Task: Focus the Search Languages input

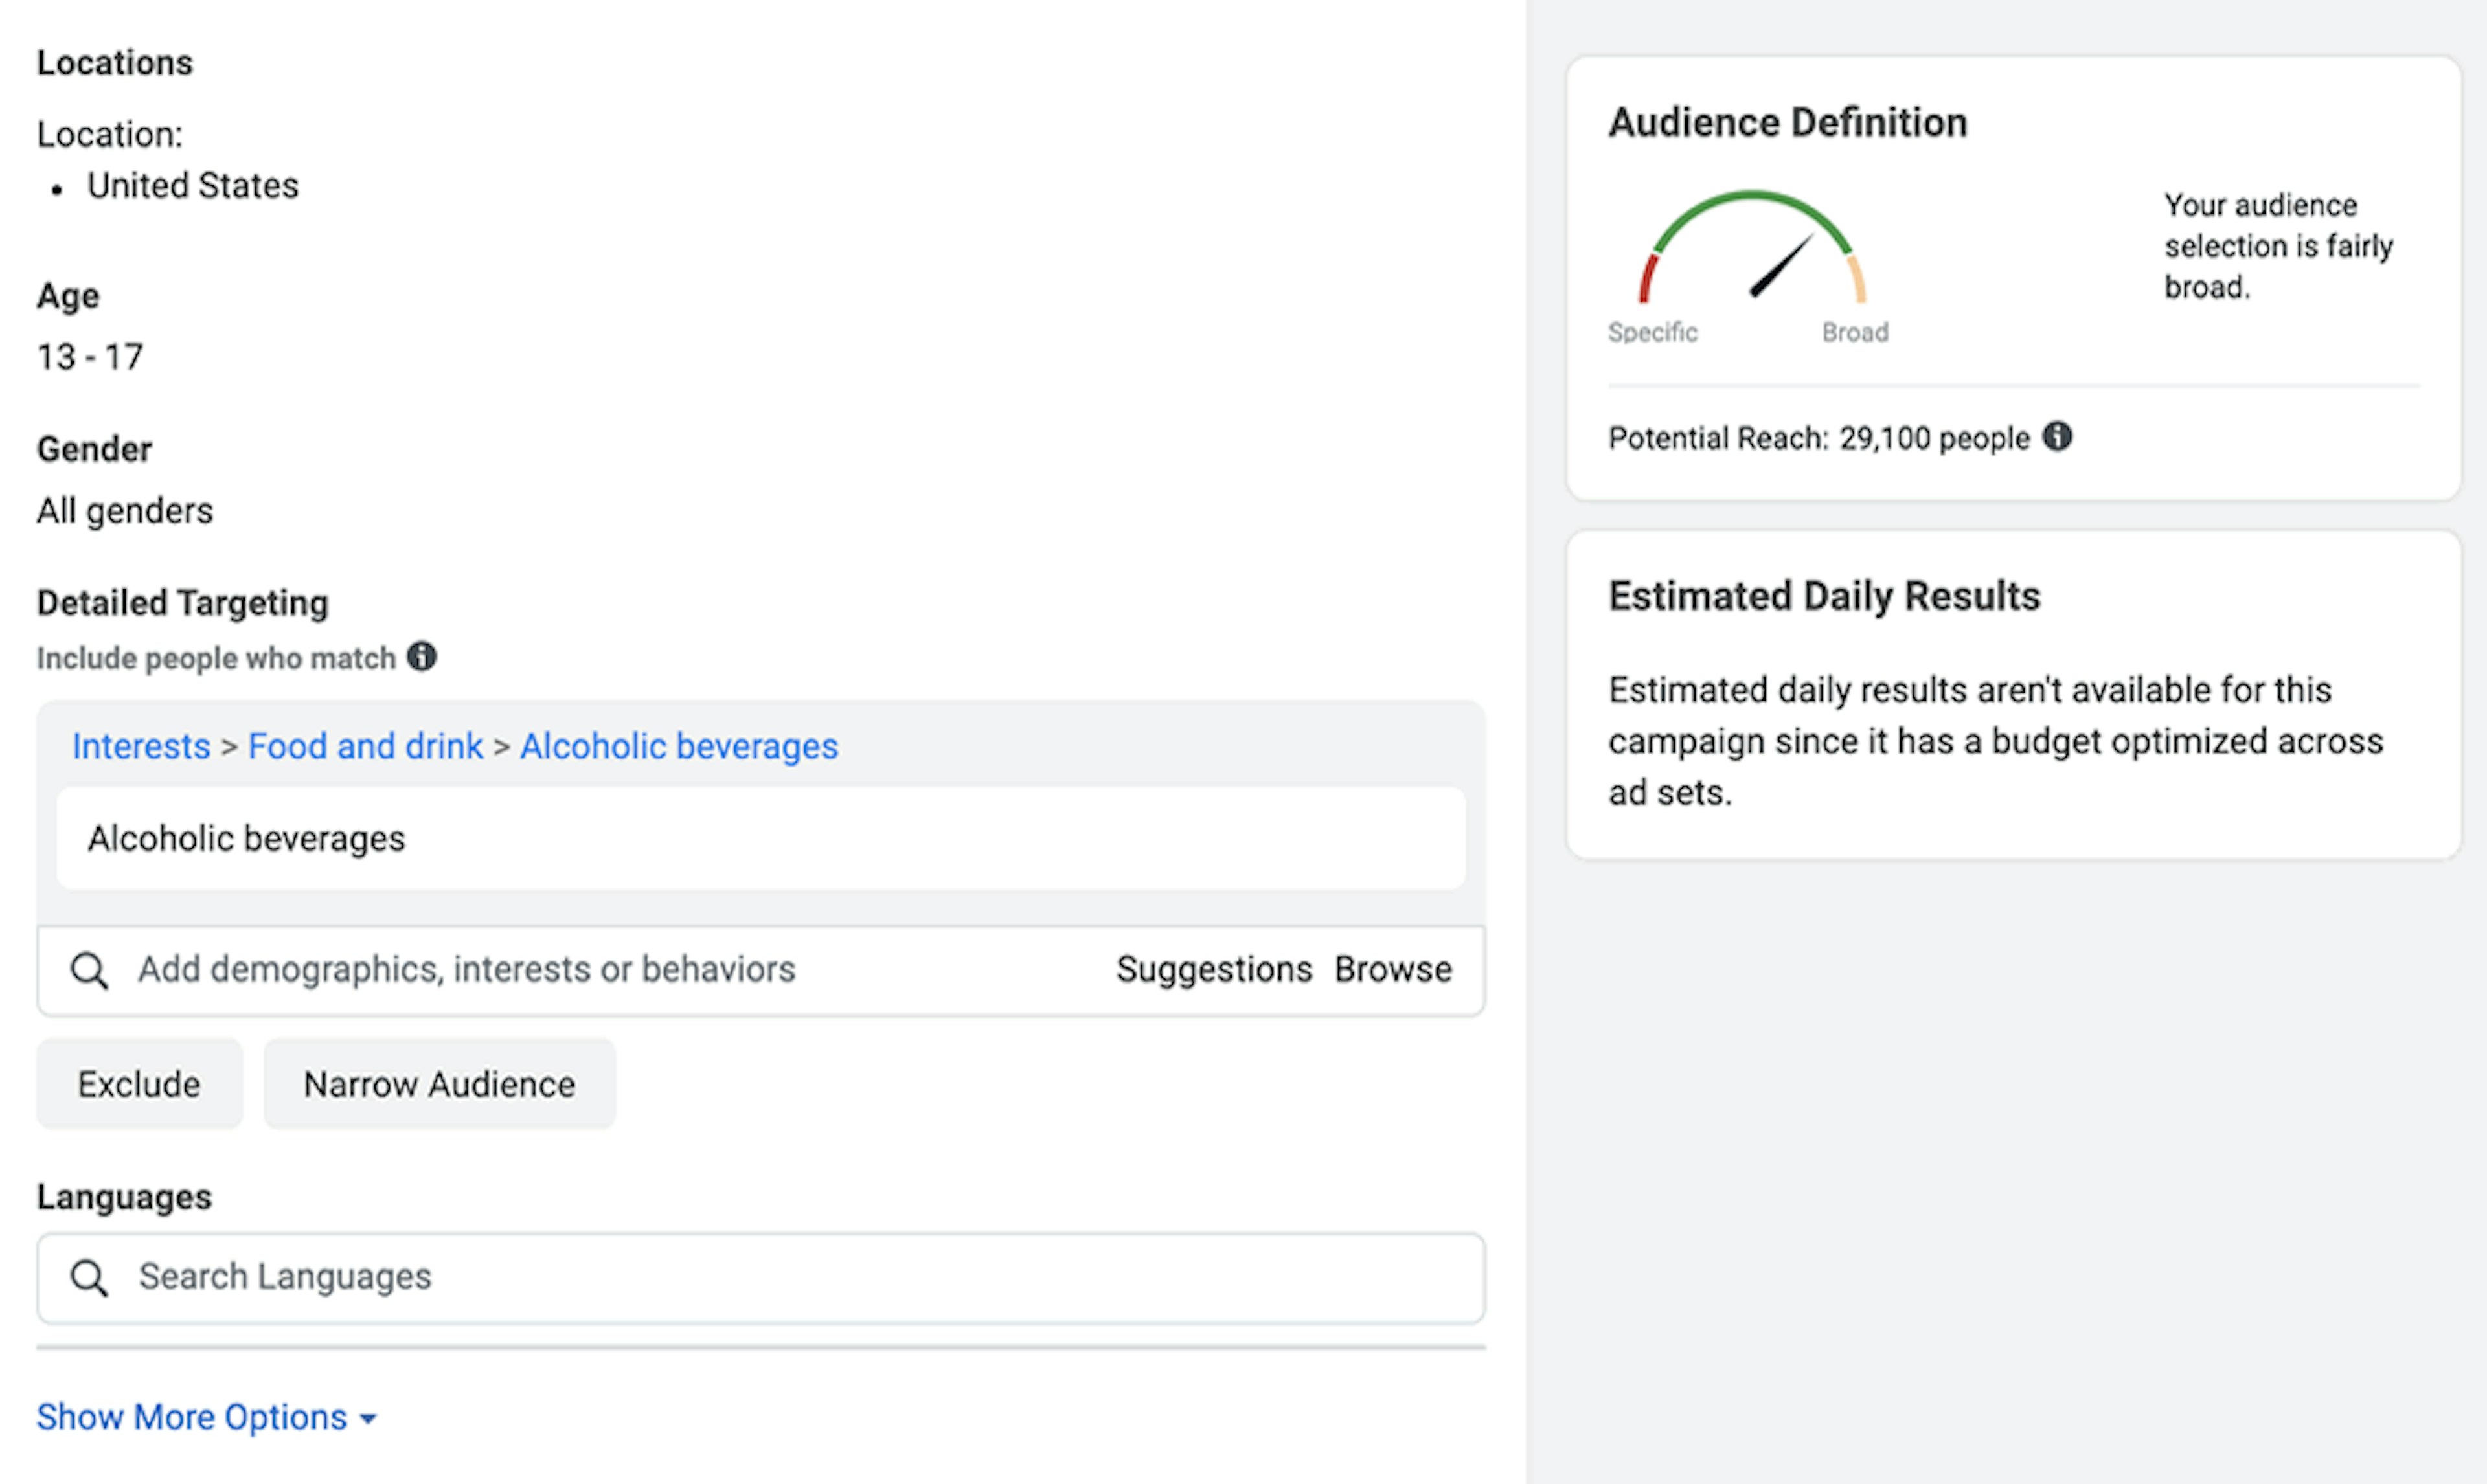Action: pos(761,1278)
